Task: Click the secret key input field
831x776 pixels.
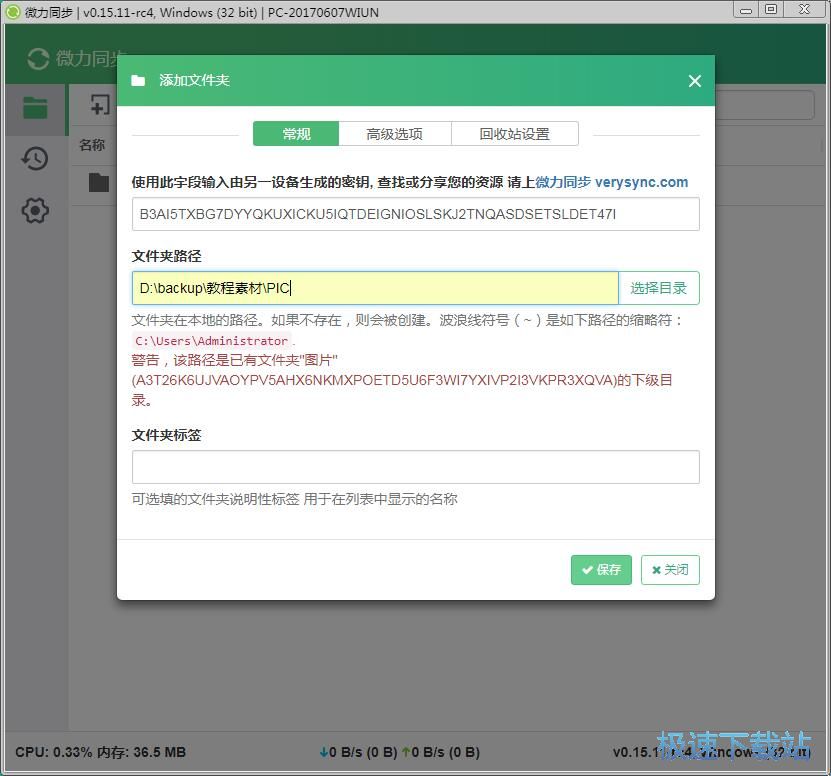Action: [x=416, y=214]
